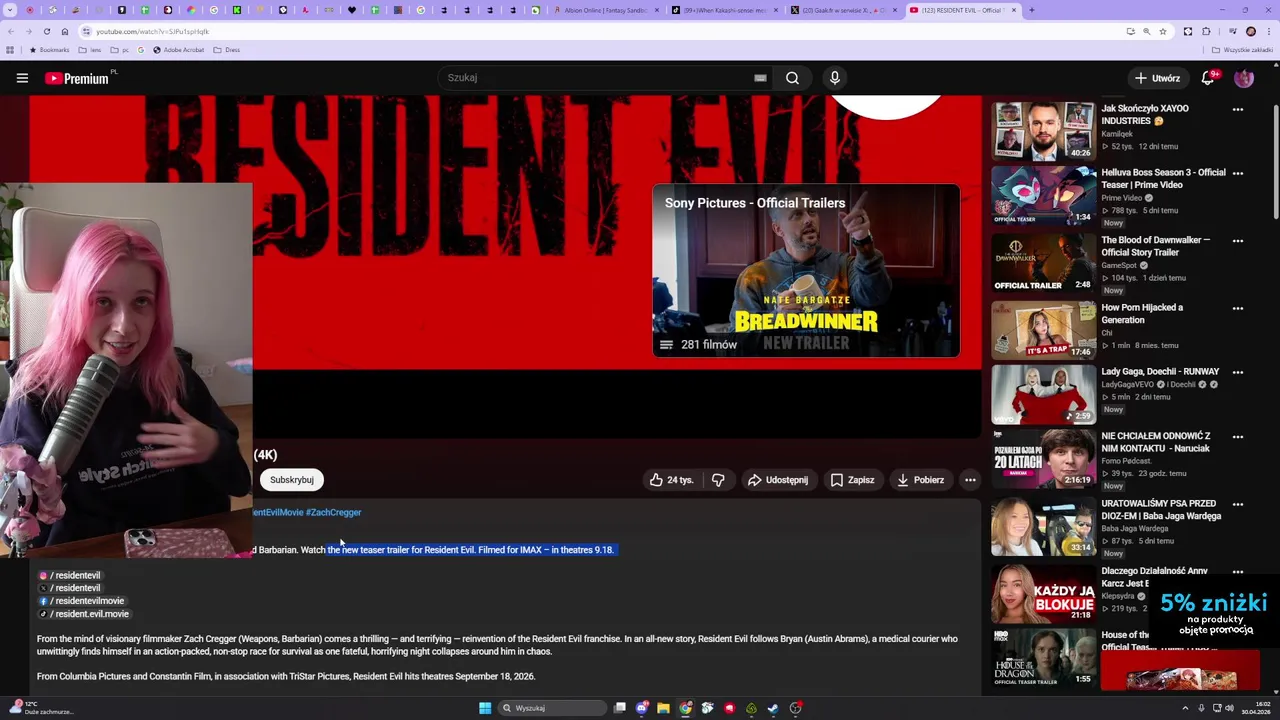This screenshot has width=1280, height=720.
Task: Close the RESIDENT EVIL browser tab
Action: coord(1014,10)
